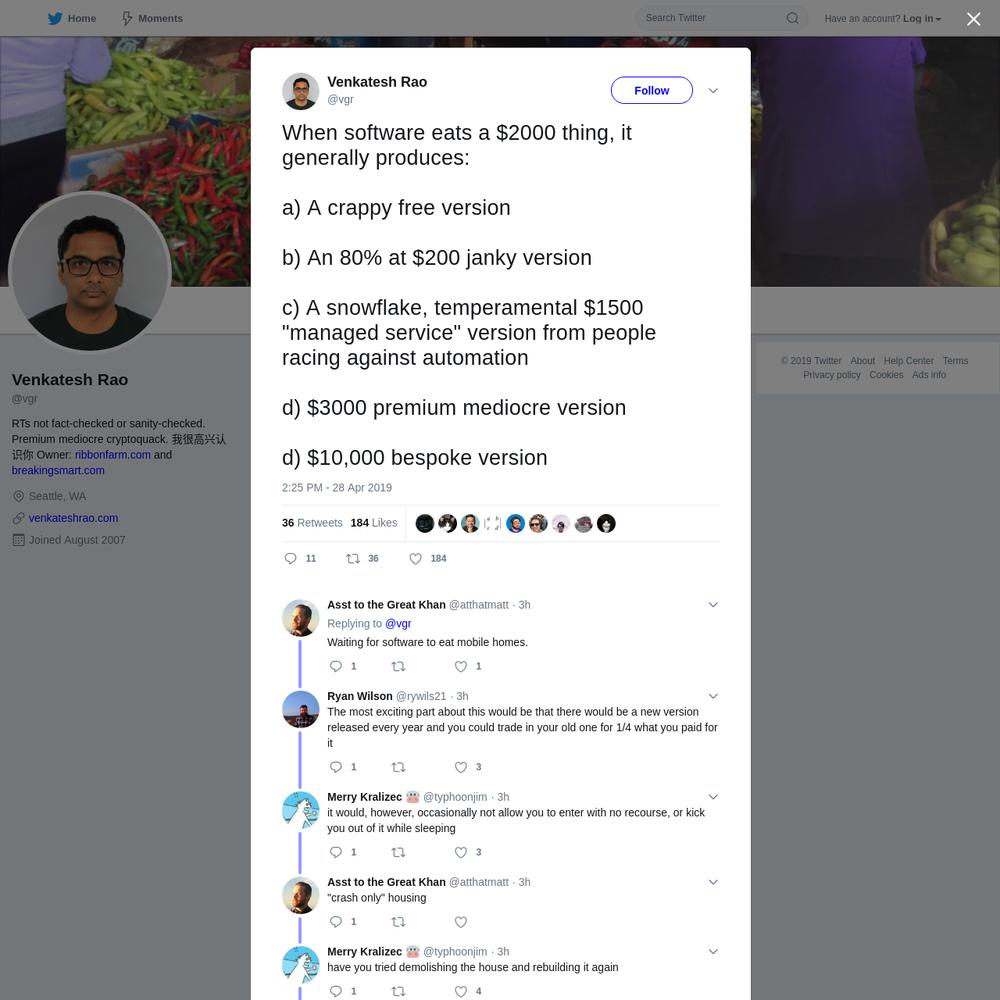Click the search magnifier icon
Screen dimensions: 1000x1000
coord(792,18)
